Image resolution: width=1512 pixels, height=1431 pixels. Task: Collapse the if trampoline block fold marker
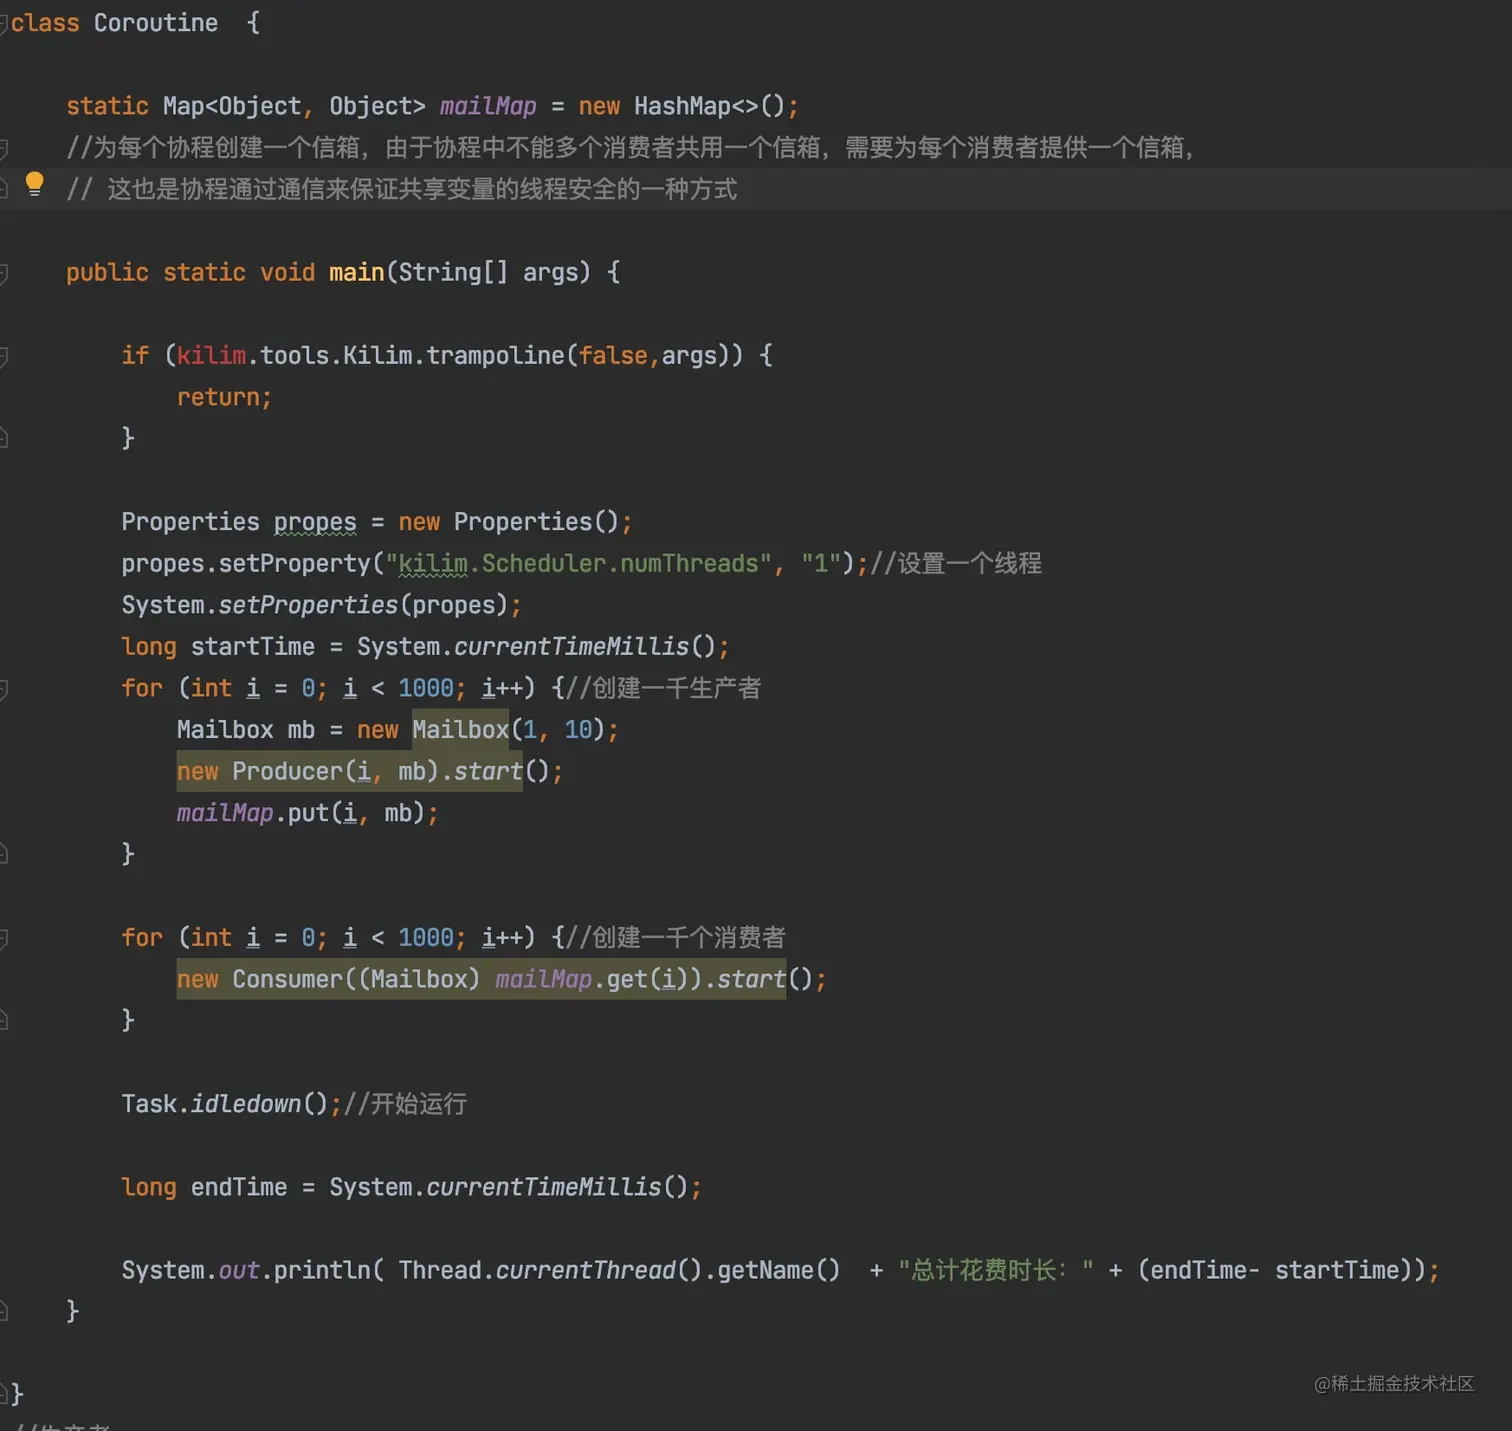tap(3, 356)
